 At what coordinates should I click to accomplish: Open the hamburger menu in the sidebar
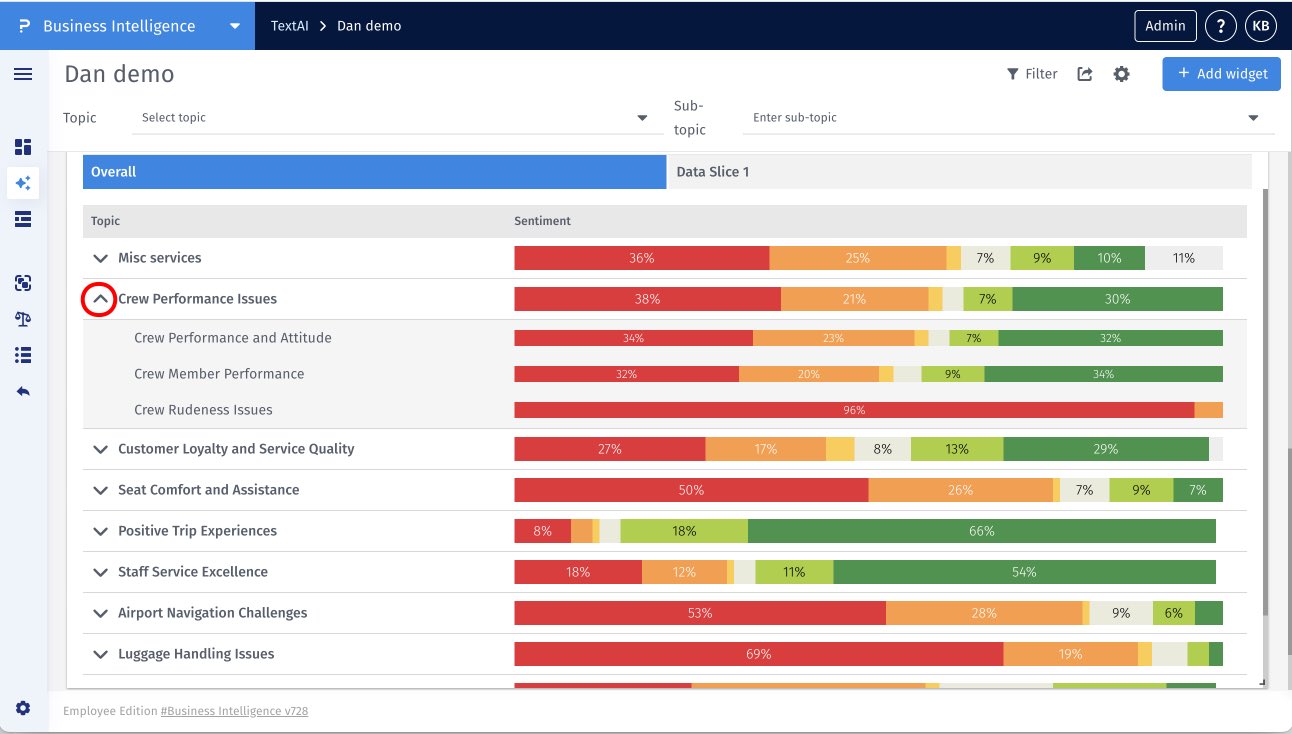coord(23,74)
